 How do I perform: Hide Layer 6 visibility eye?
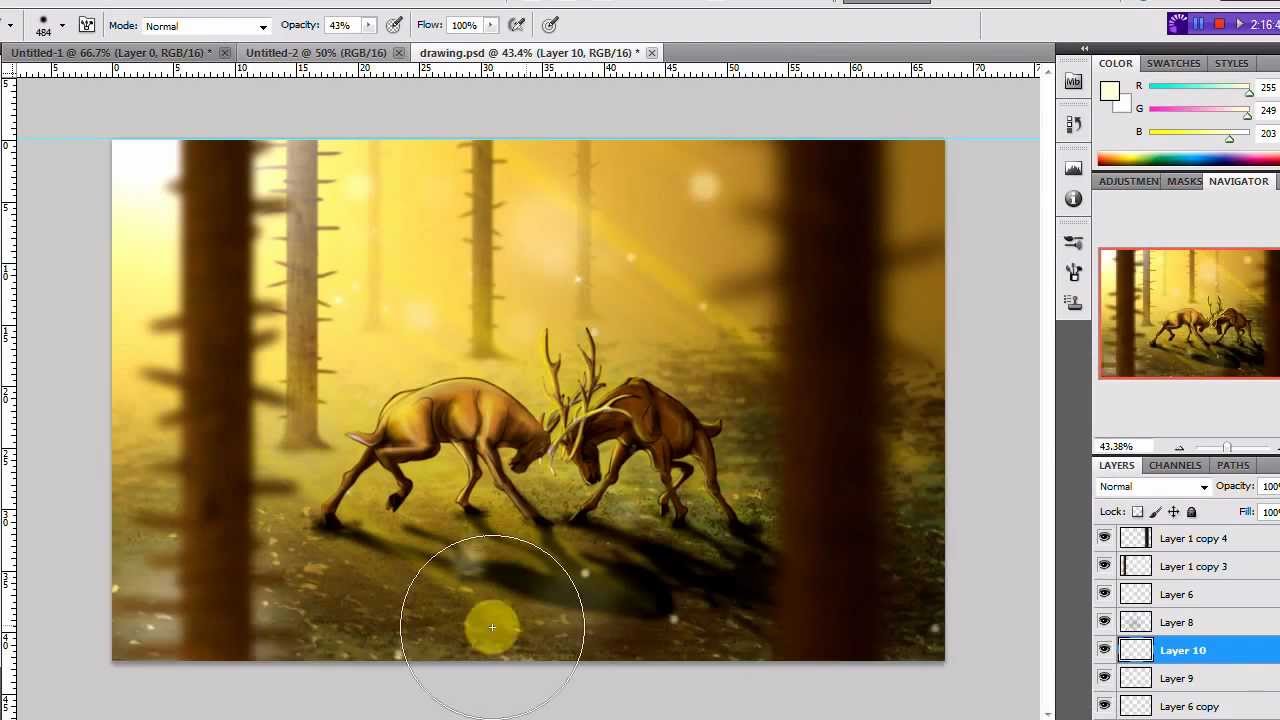1104,594
